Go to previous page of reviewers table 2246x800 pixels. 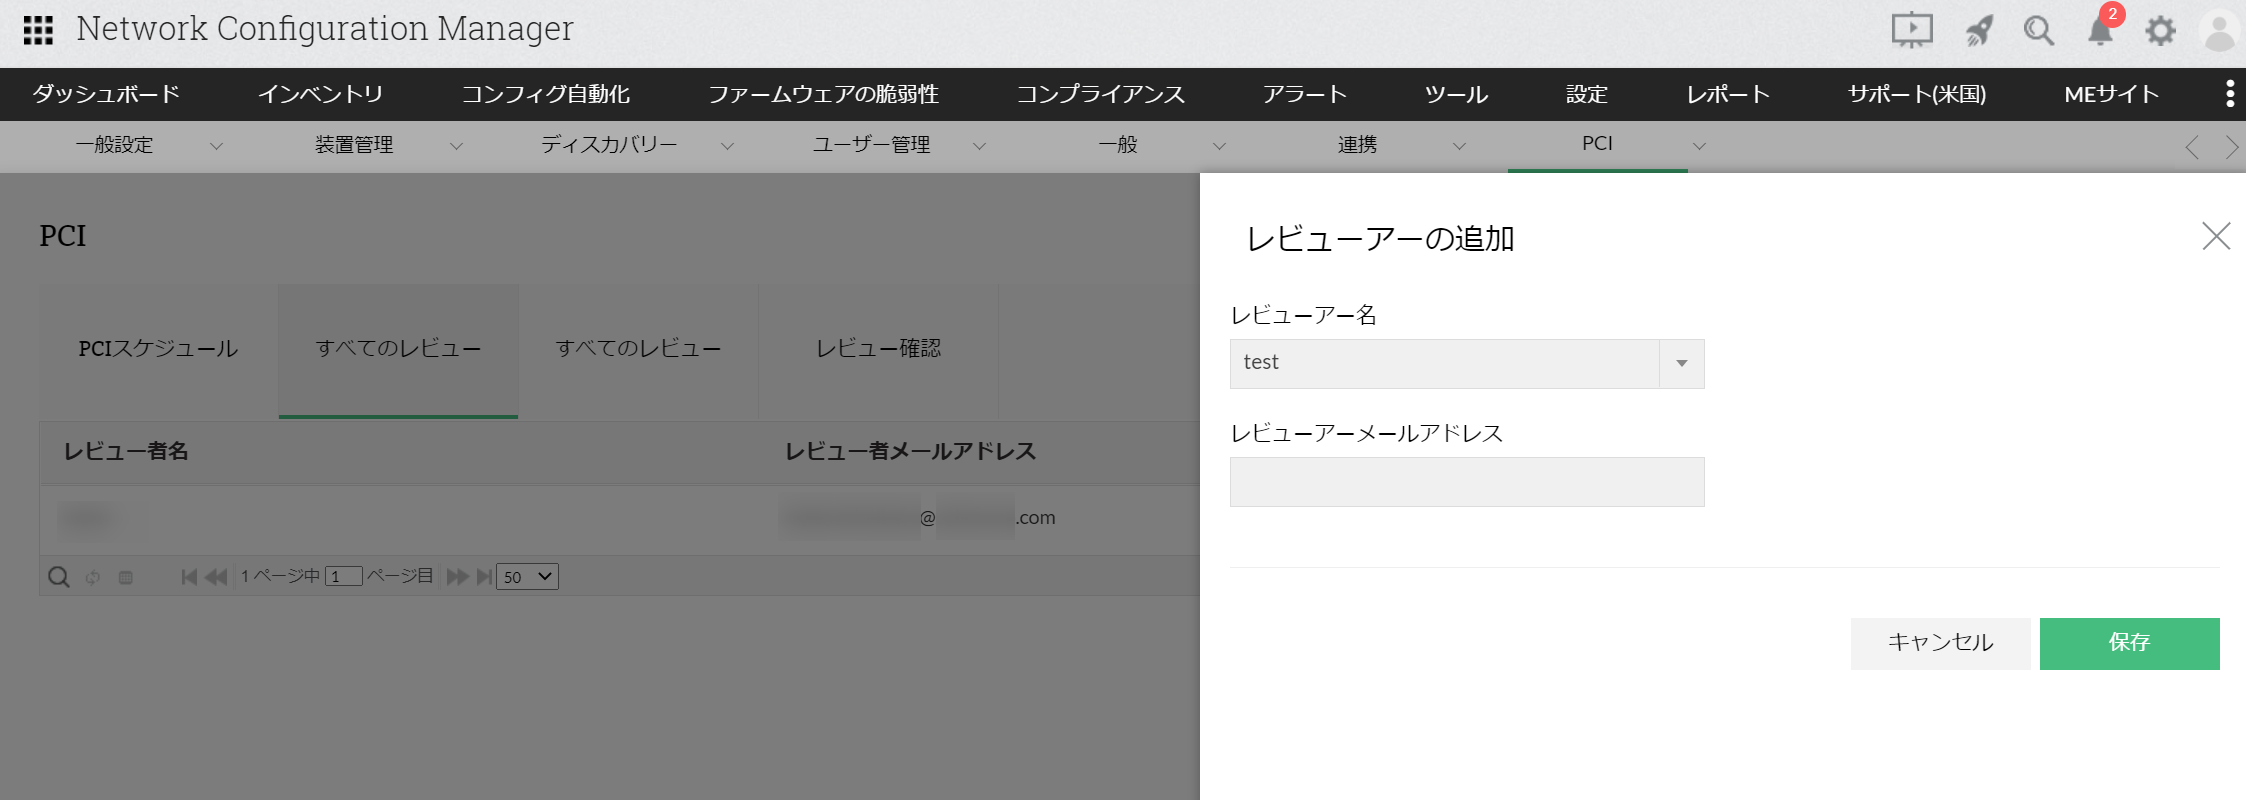click(x=216, y=577)
